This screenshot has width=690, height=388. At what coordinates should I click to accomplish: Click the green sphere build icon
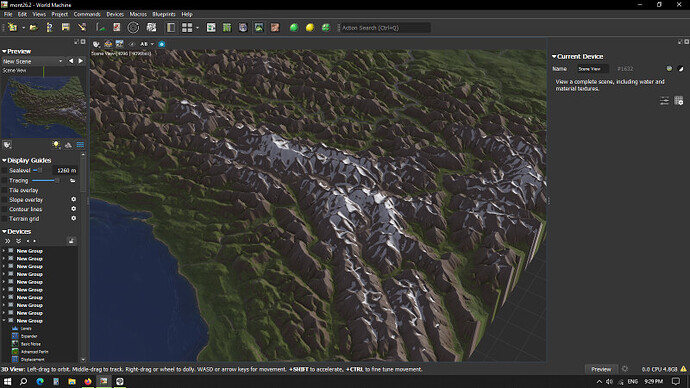294,27
